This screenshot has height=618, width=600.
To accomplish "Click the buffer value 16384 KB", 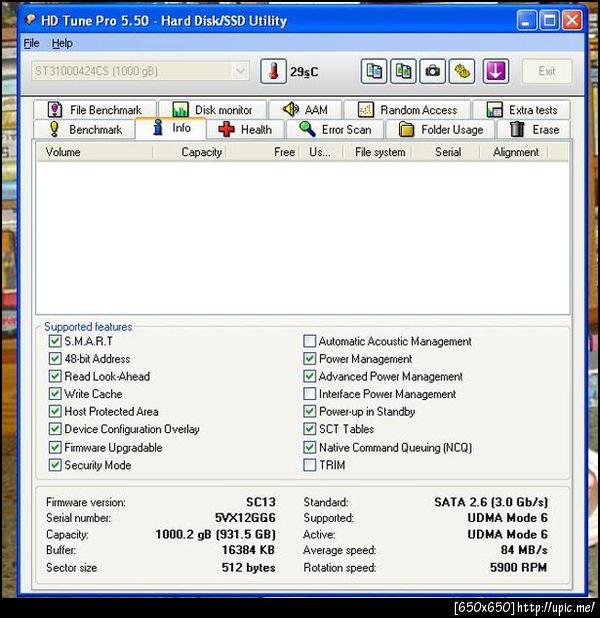I will click(x=248, y=549).
